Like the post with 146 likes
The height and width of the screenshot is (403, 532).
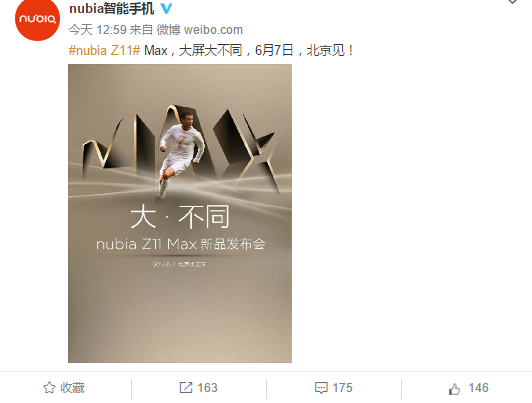(478, 388)
